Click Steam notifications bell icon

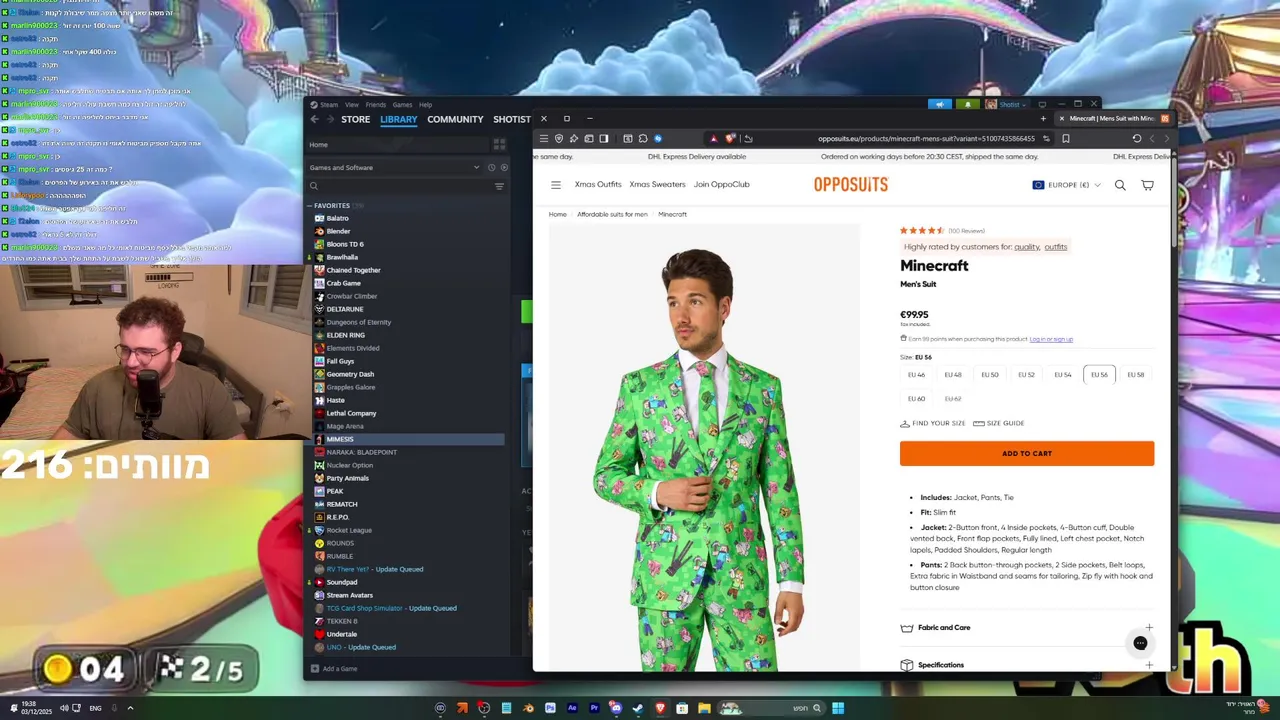pos(967,104)
